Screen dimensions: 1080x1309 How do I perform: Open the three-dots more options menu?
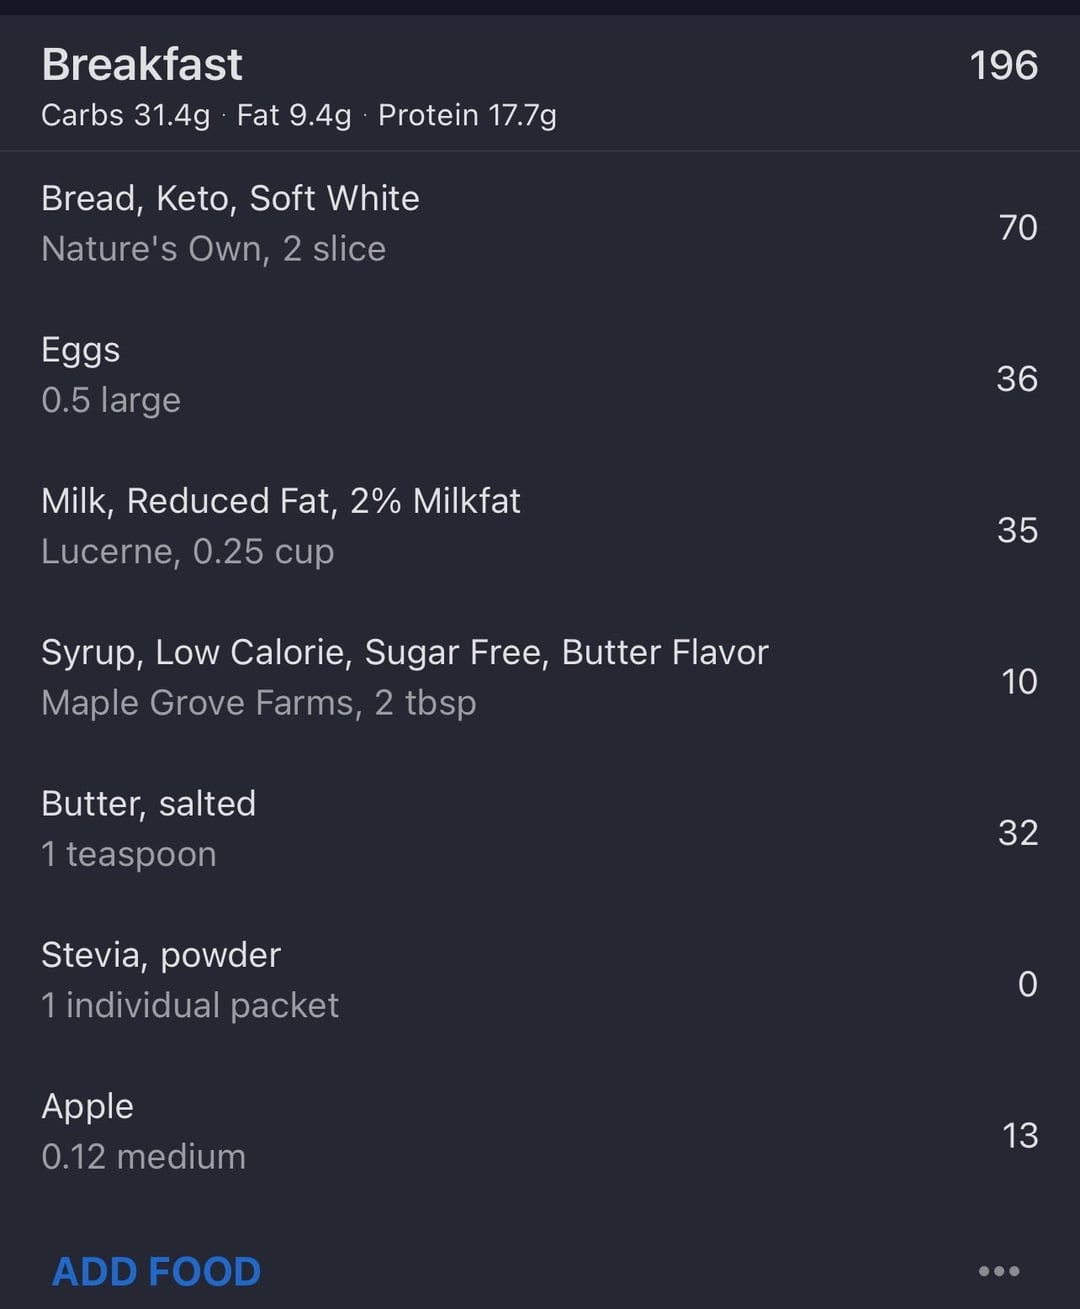coord(998,1271)
